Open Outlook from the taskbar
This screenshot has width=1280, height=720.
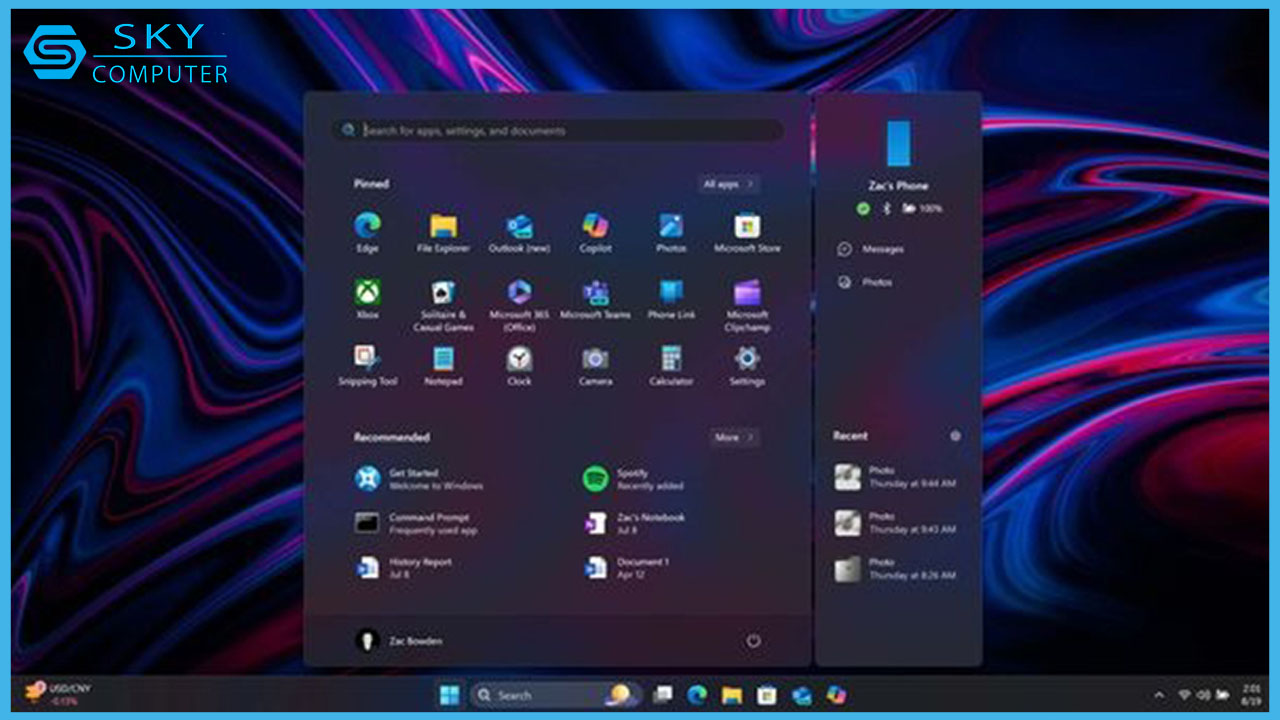(801, 695)
